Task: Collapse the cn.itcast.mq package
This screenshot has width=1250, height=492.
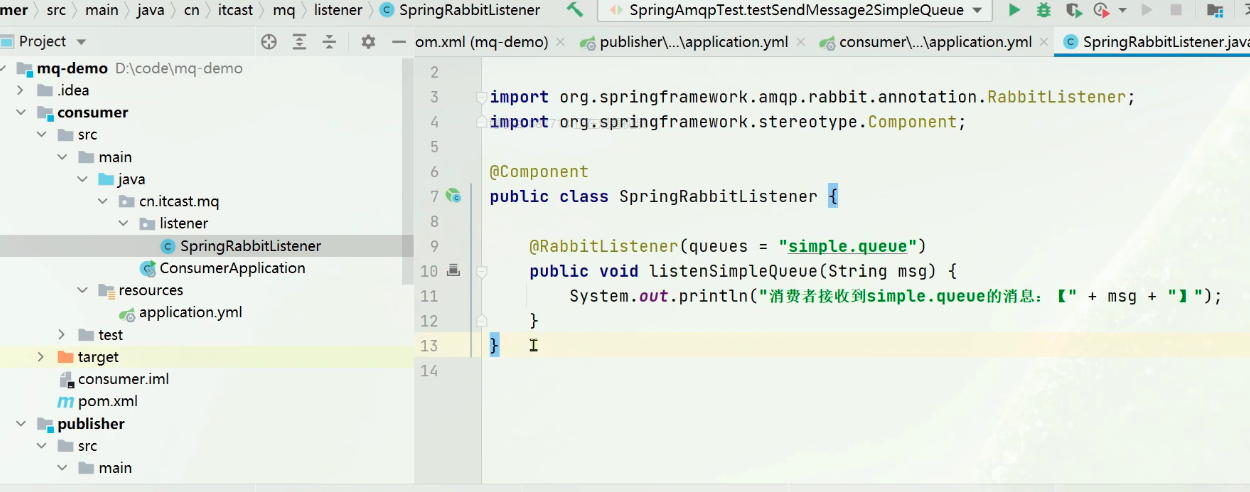Action: click(103, 201)
